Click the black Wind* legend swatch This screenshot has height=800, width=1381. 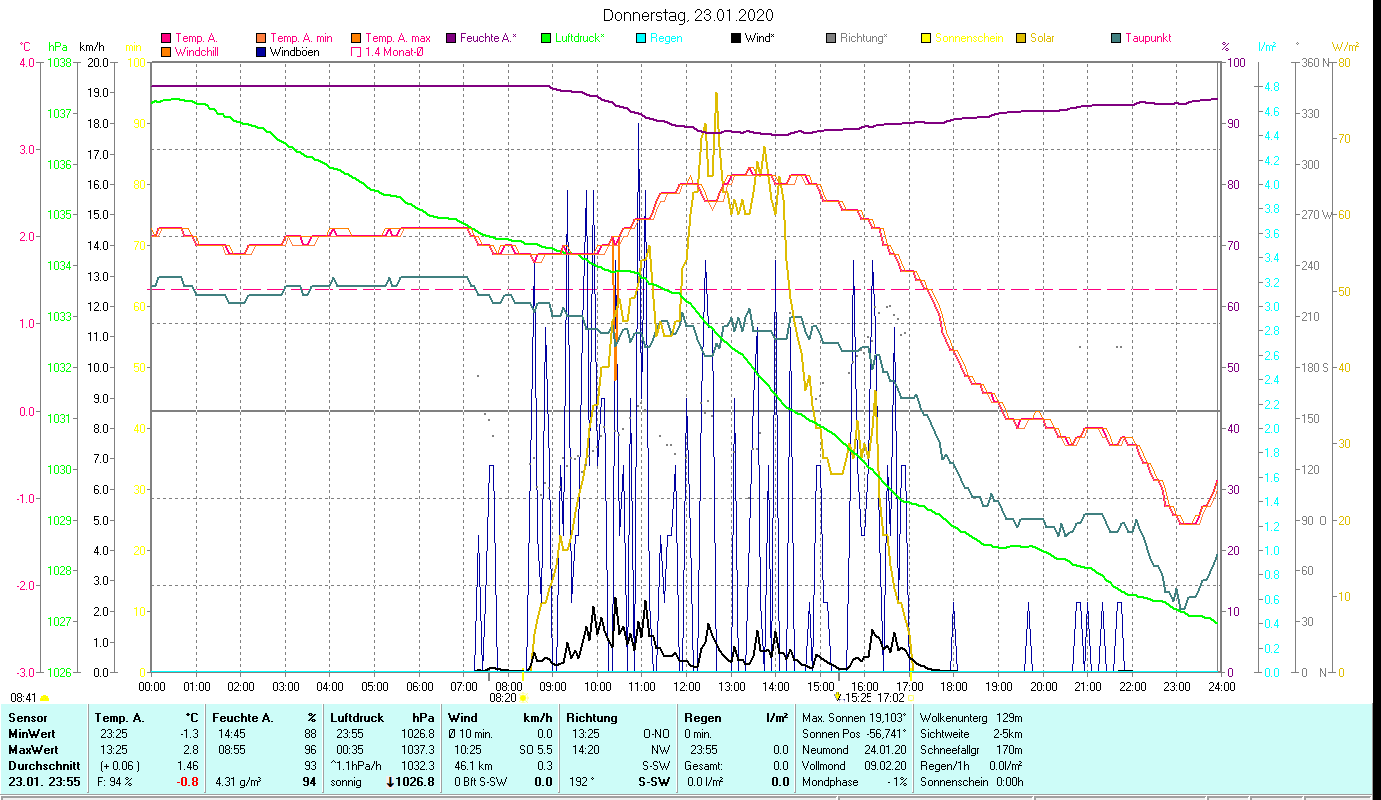point(736,38)
